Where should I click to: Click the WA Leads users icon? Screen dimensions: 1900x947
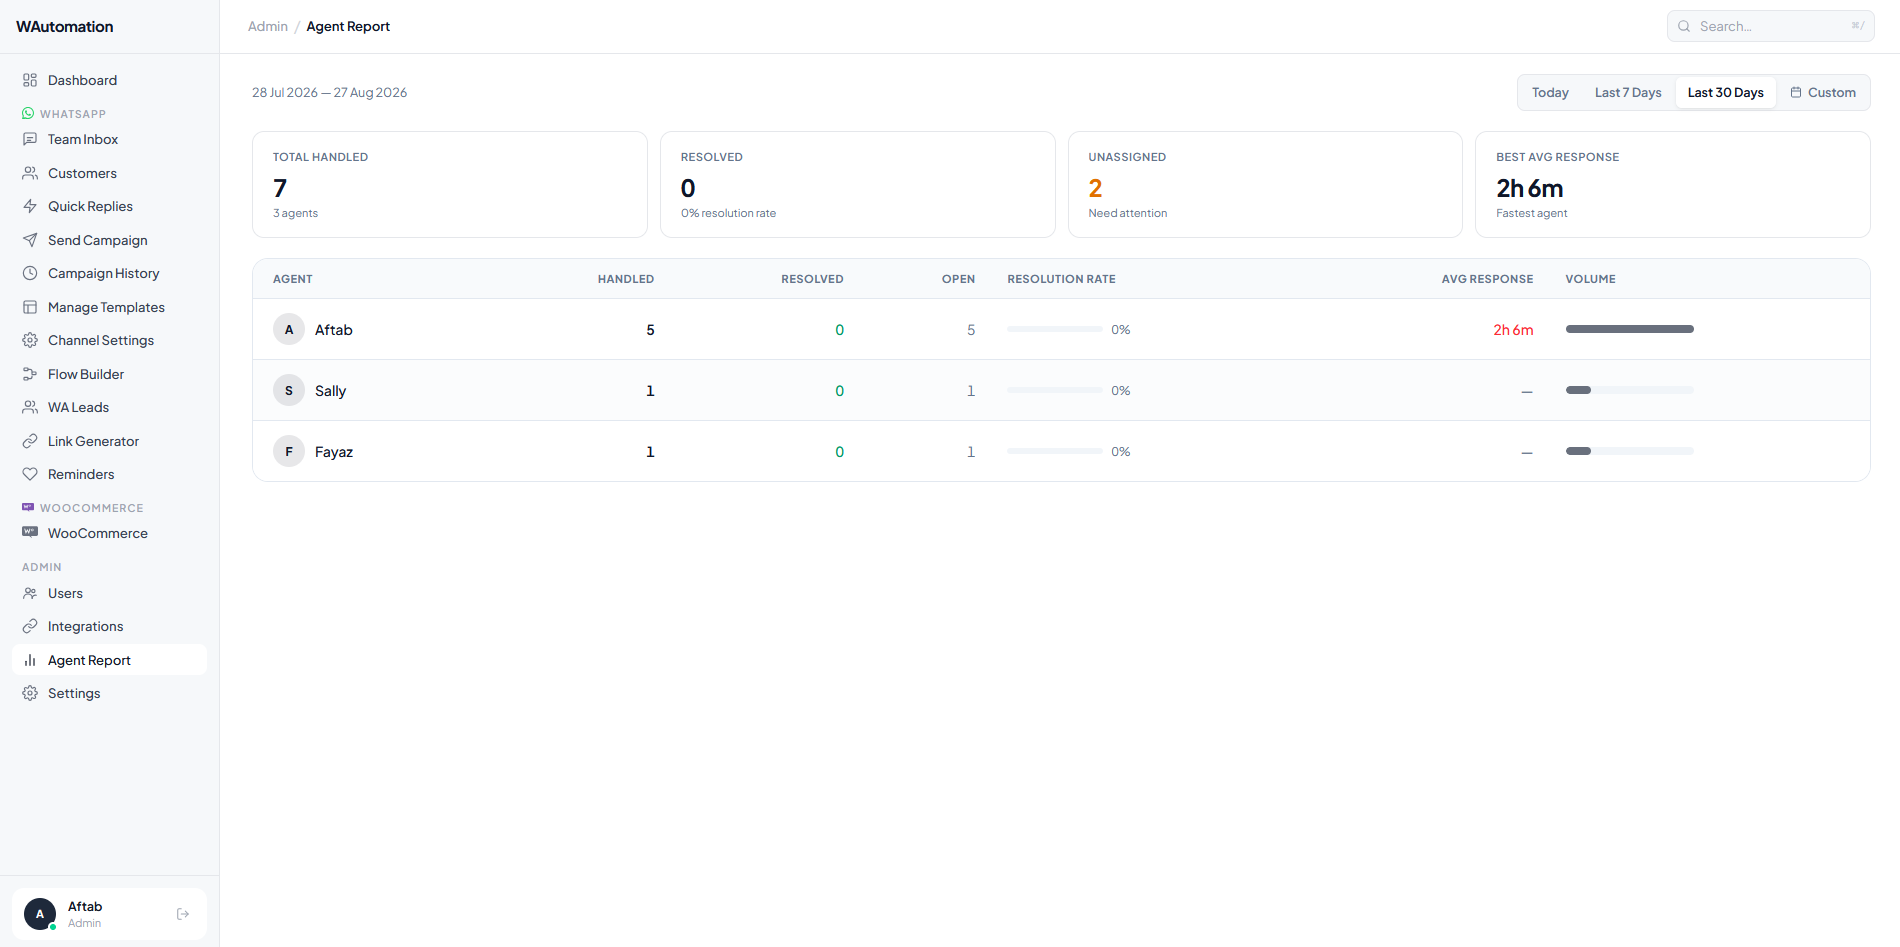point(30,407)
